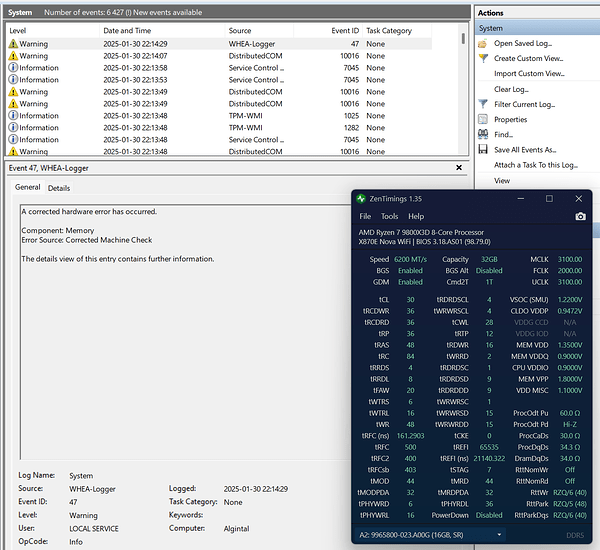Viewport: 600px width, 550px height.
Task: Click info icon of 22:13:58 Service Control row
Action: pyautogui.click(x=13, y=68)
